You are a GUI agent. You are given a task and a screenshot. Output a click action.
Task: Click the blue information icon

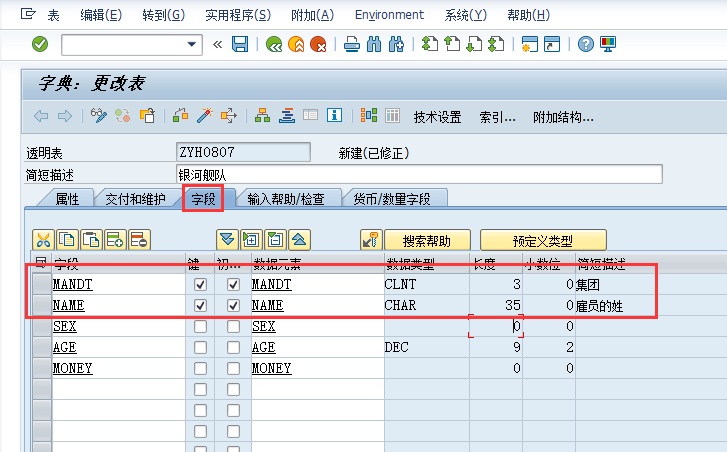coord(334,115)
